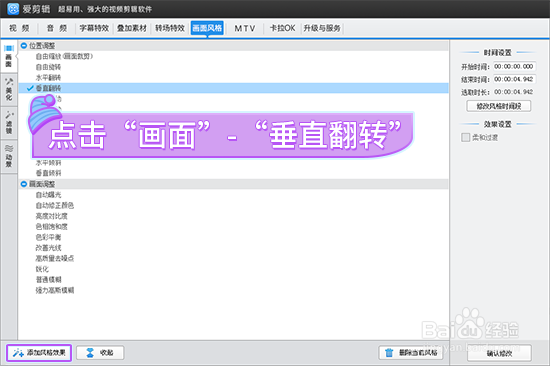Select the 水平倾斜 effect
This screenshot has width=550, height=366.
coord(48,162)
